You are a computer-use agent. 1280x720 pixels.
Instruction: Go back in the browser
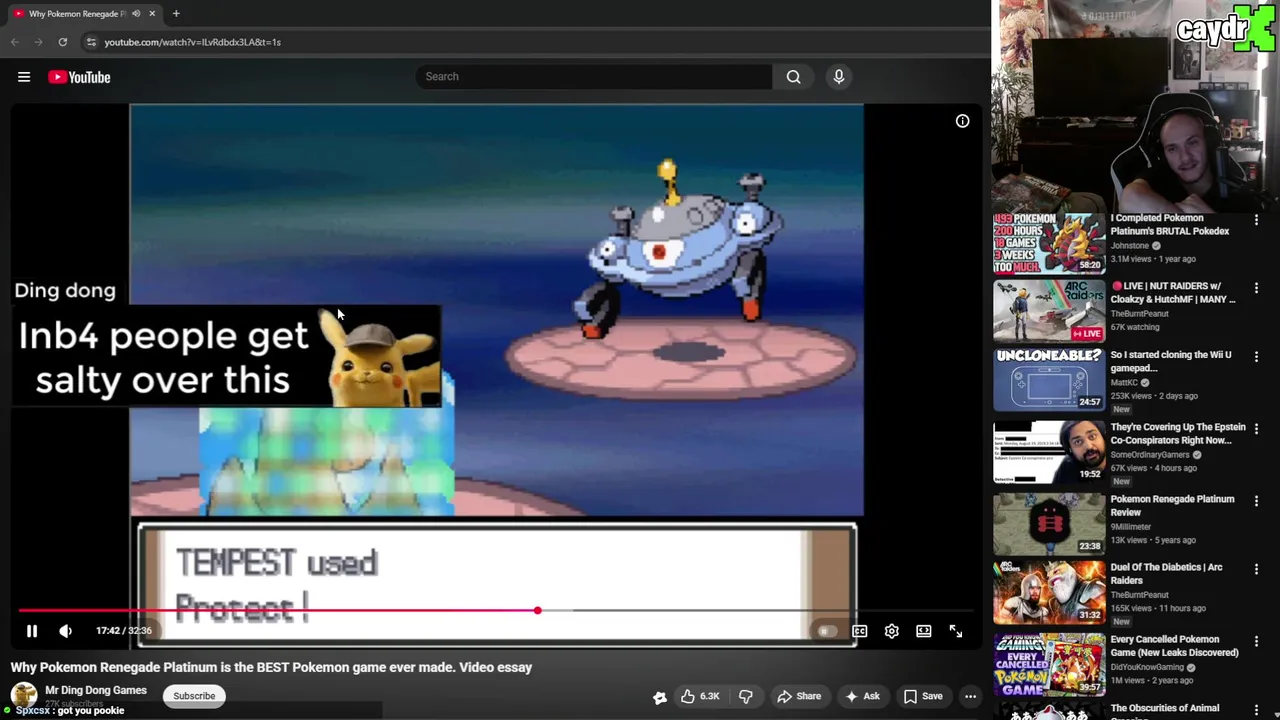coord(14,42)
